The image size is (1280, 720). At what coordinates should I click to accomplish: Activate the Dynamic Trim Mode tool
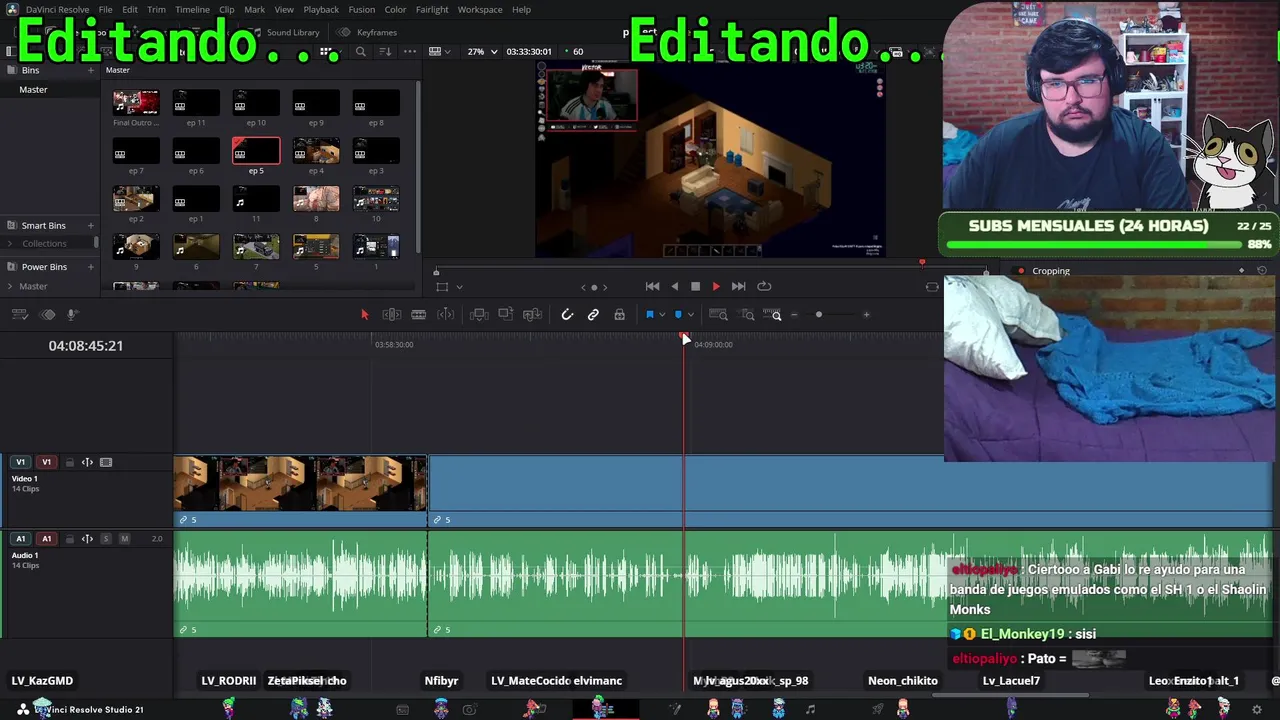(419, 315)
